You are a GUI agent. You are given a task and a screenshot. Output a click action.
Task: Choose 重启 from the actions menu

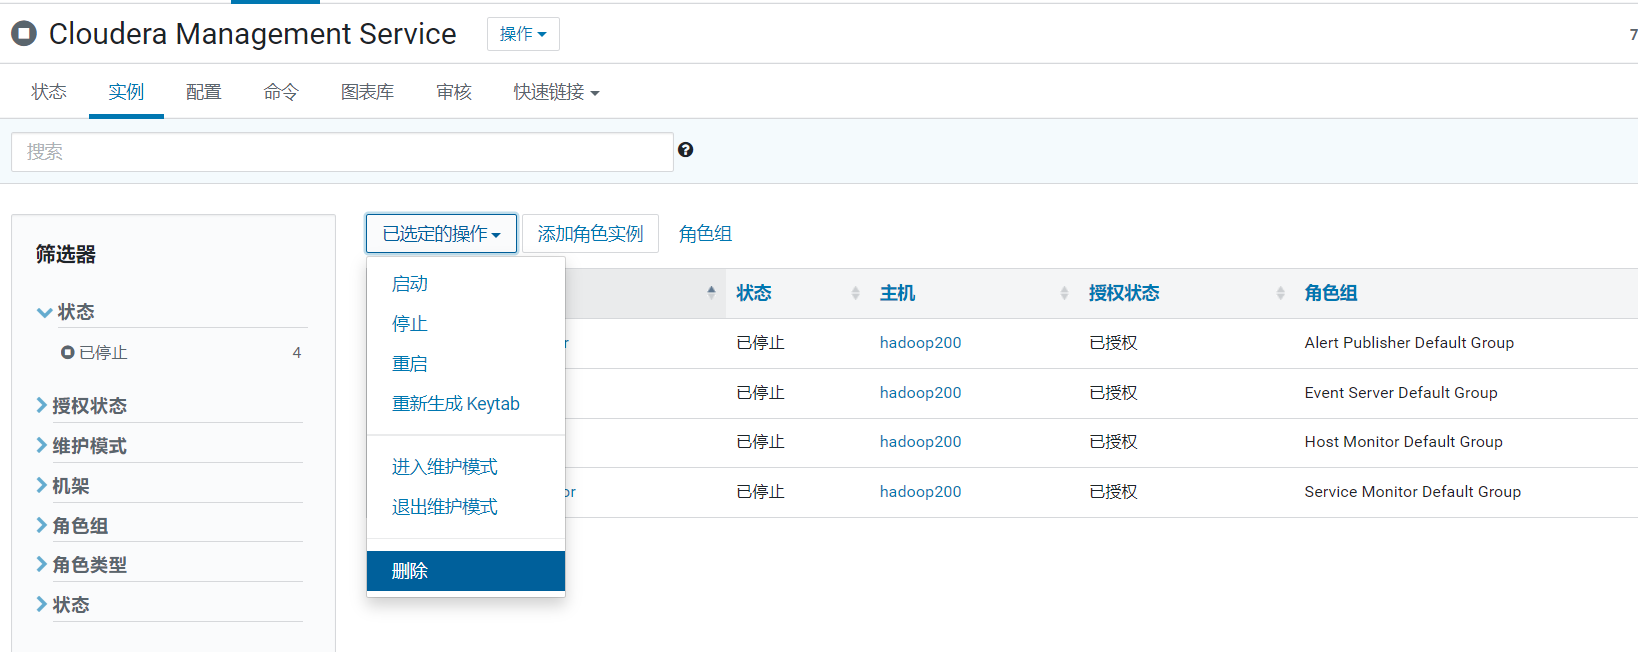click(466, 364)
